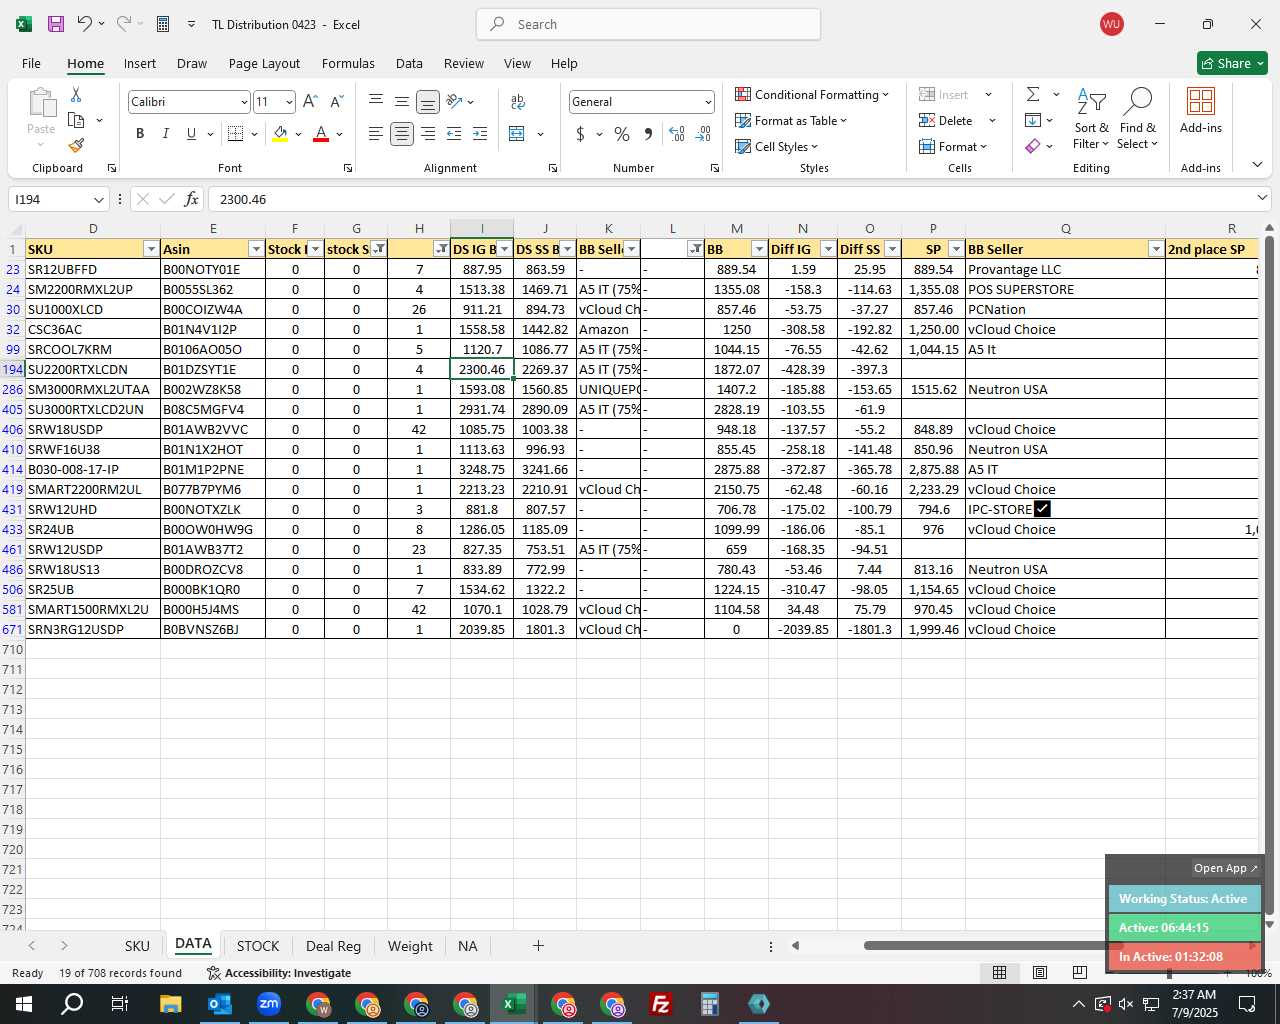Viewport: 1280px width, 1024px height.
Task: Click the Percent Style icon
Action: pos(622,133)
